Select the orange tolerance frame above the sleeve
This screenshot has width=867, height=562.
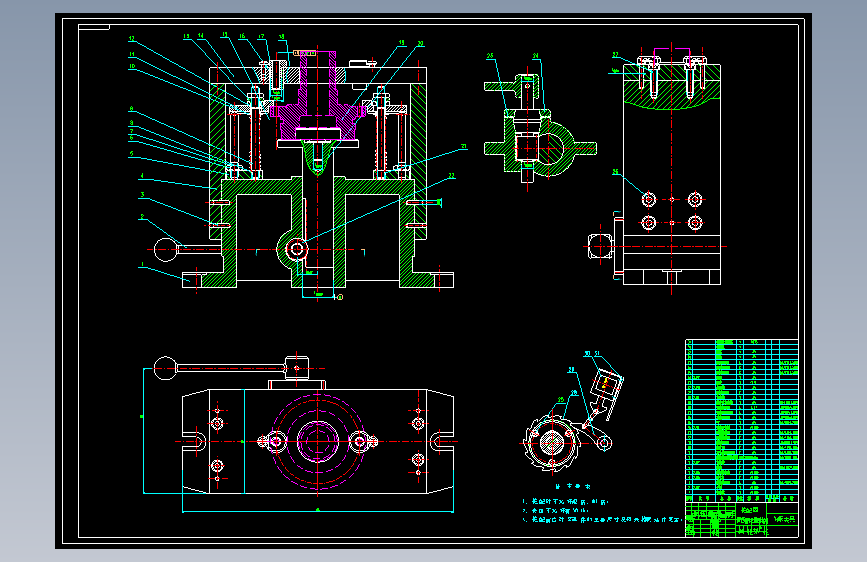[305, 53]
